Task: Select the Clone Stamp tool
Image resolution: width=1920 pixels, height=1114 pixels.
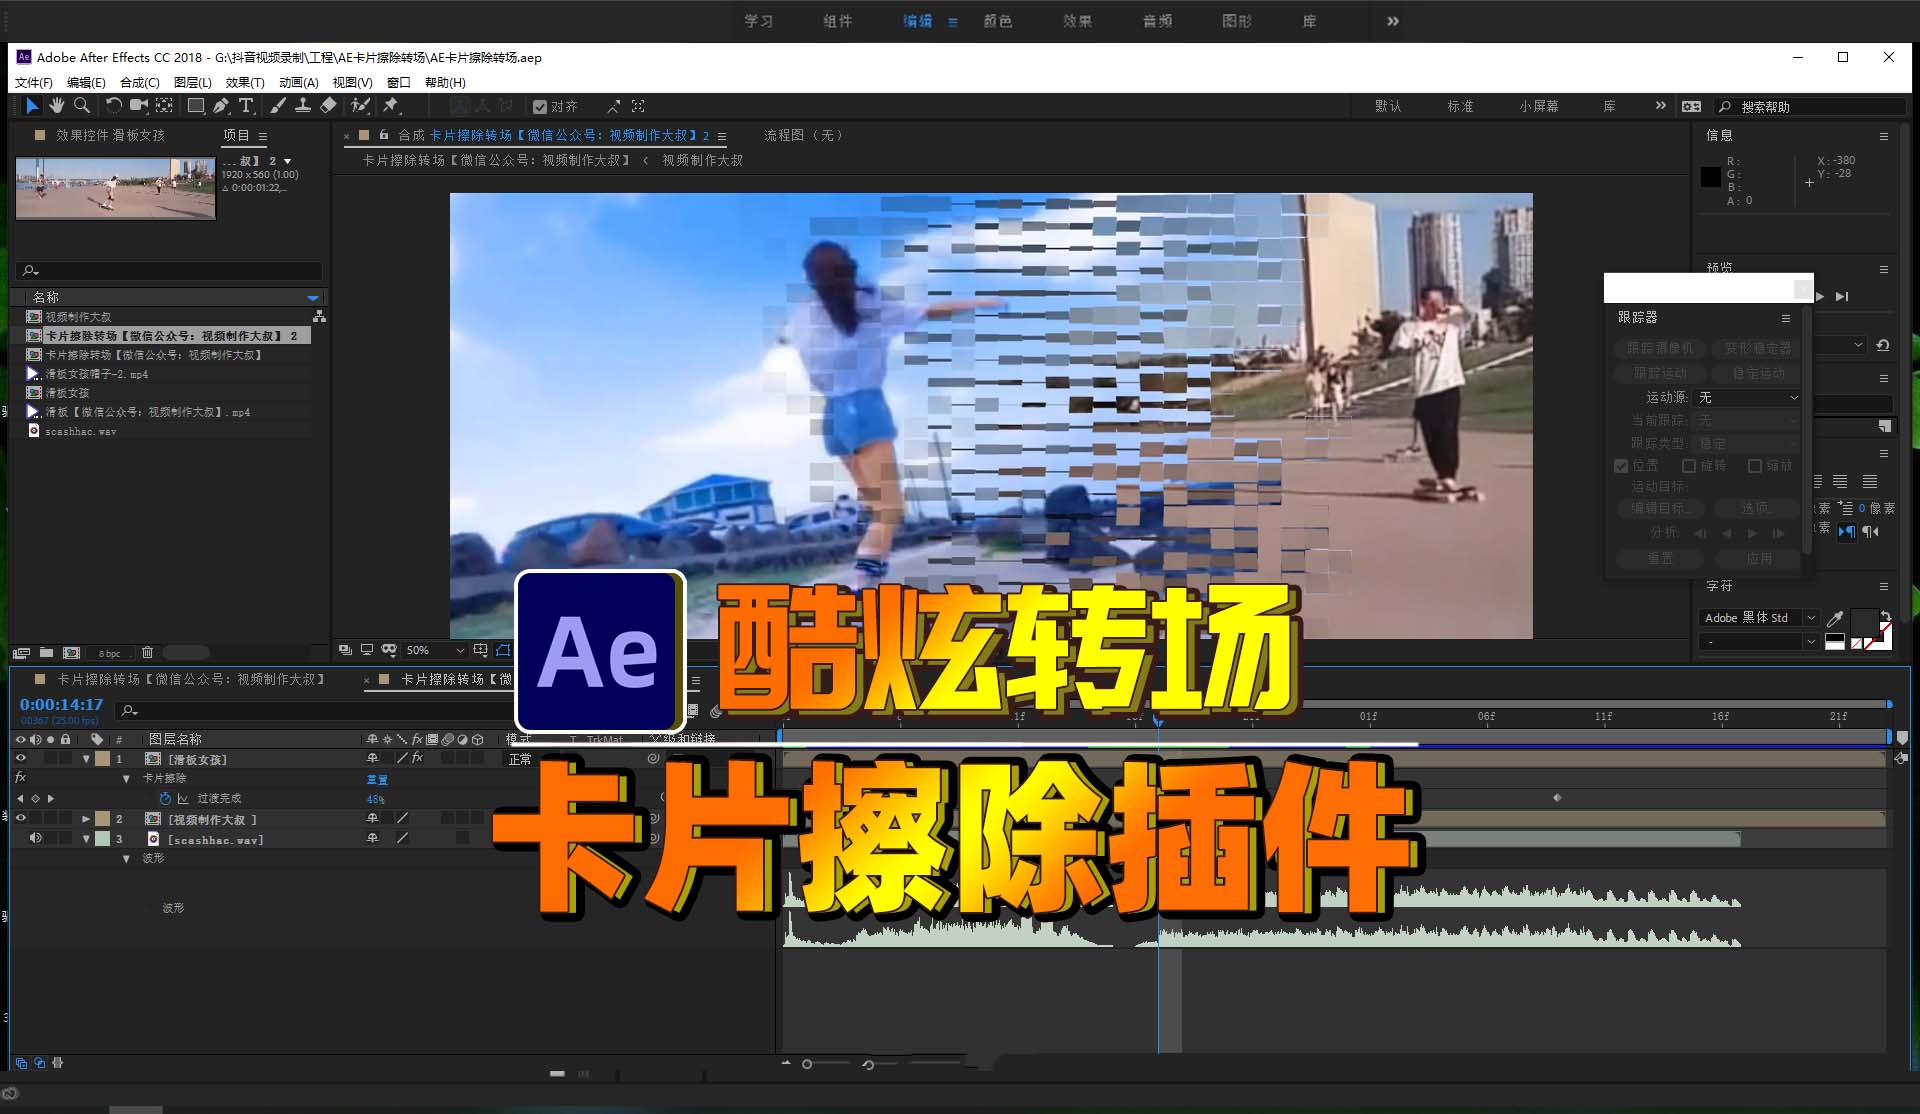Action: coord(302,106)
